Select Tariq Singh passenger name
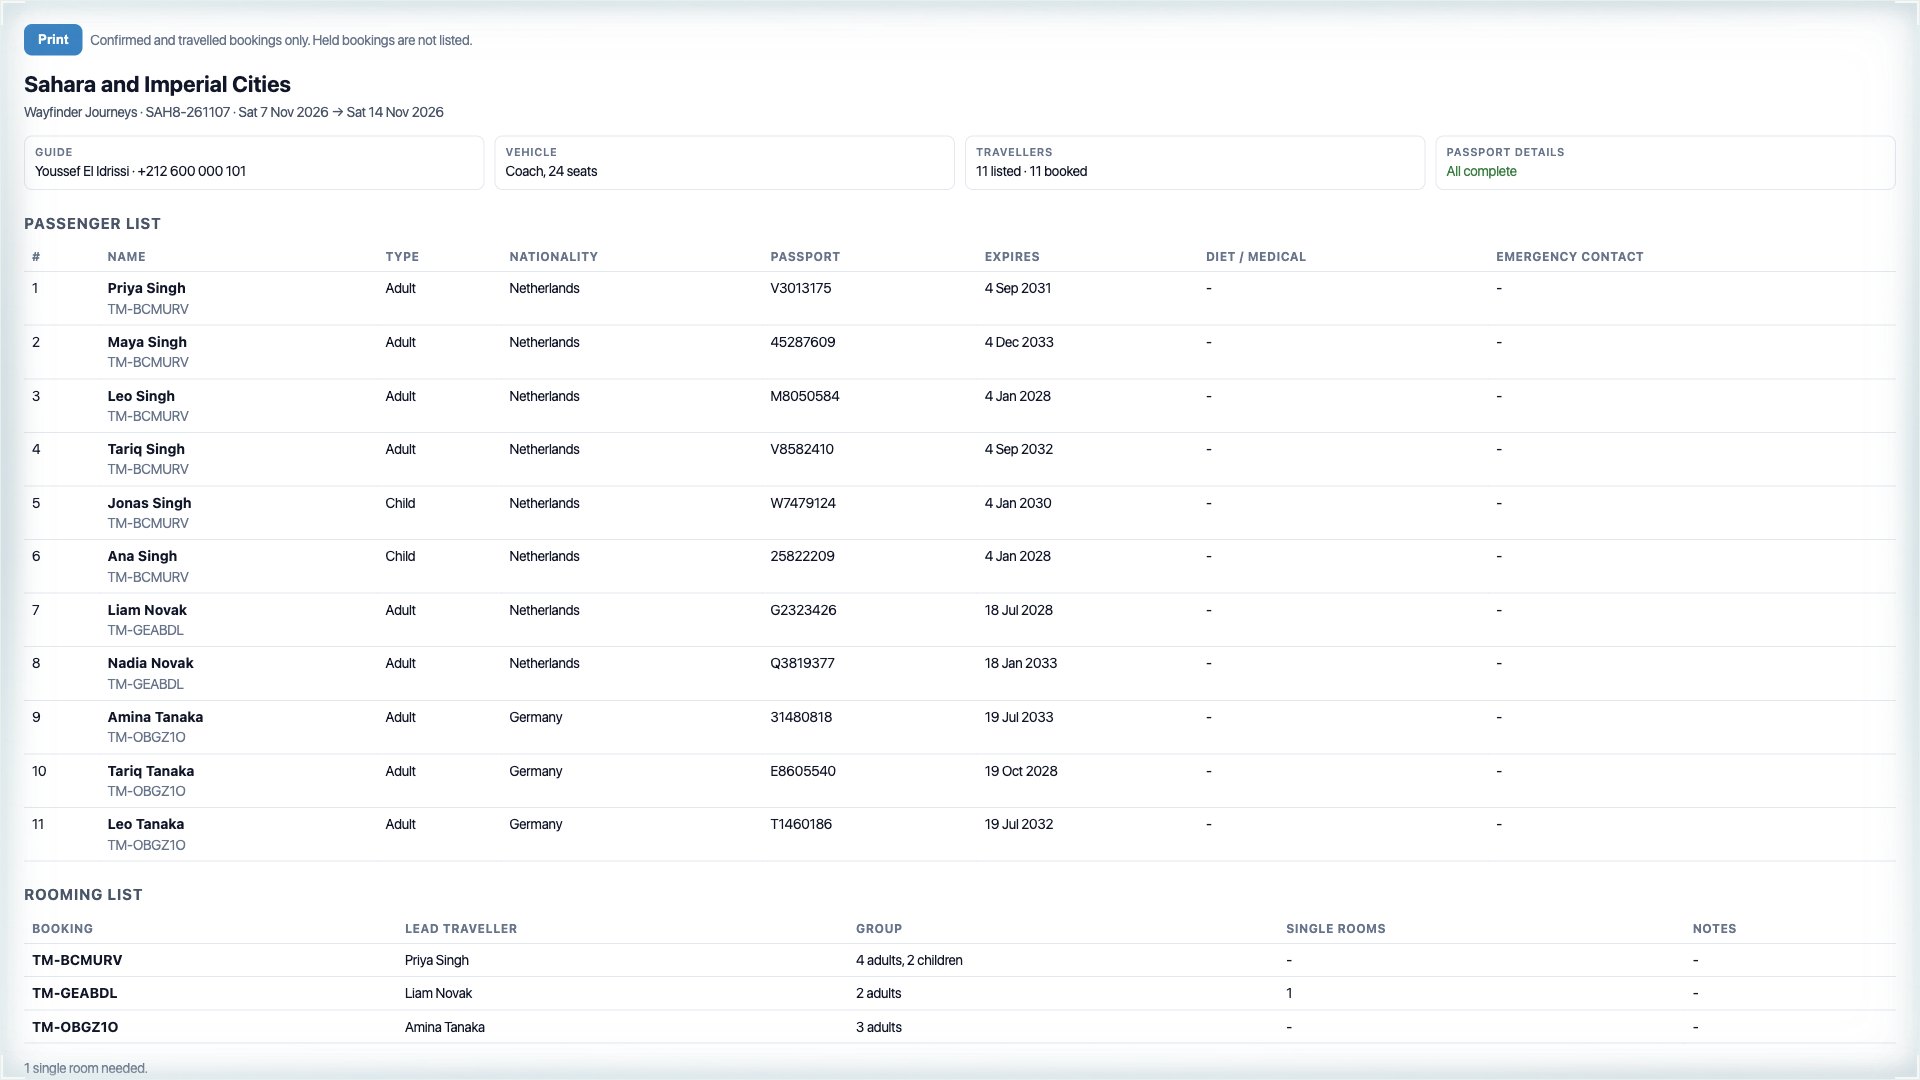 (146, 449)
